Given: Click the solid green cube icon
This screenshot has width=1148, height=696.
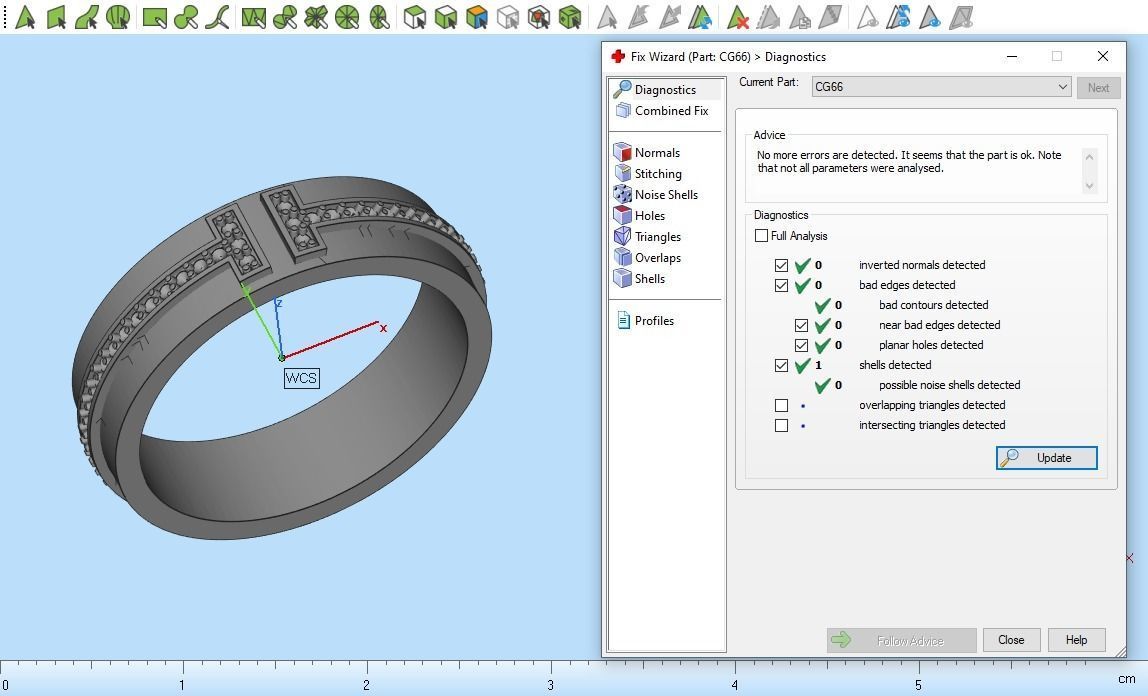Looking at the screenshot, I should click(x=570, y=17).
